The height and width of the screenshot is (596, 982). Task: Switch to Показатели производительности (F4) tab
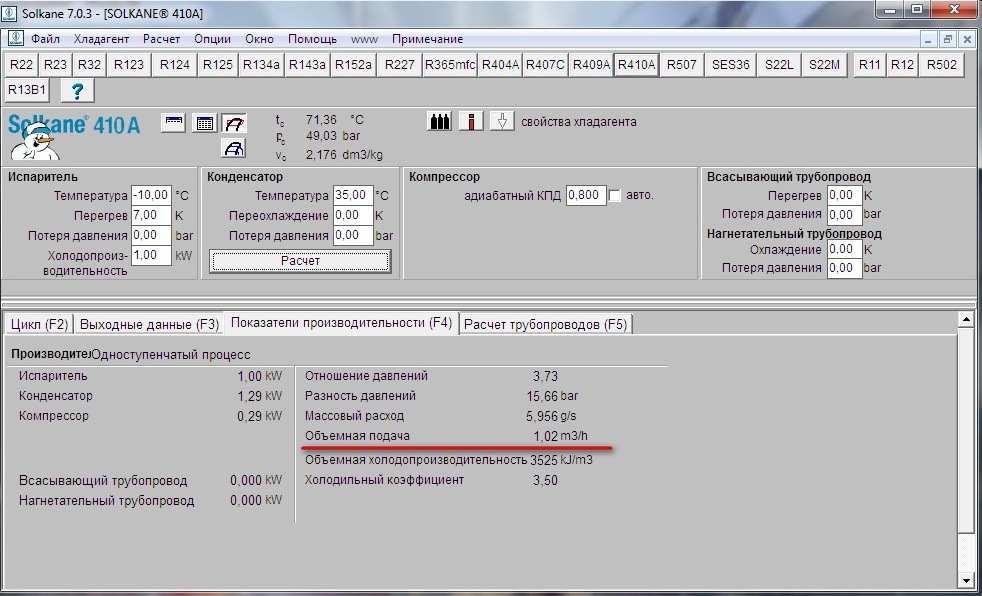[341, 323]
